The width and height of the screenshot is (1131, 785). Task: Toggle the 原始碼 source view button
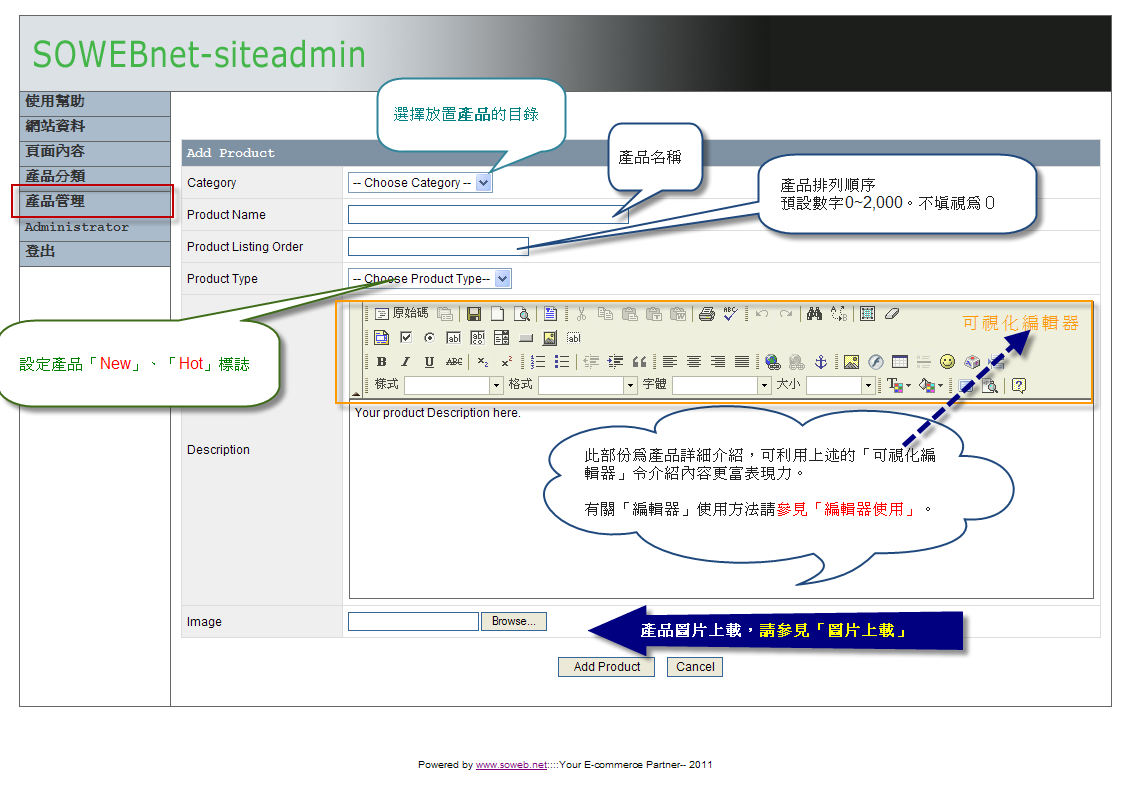[x=402, y=314]
